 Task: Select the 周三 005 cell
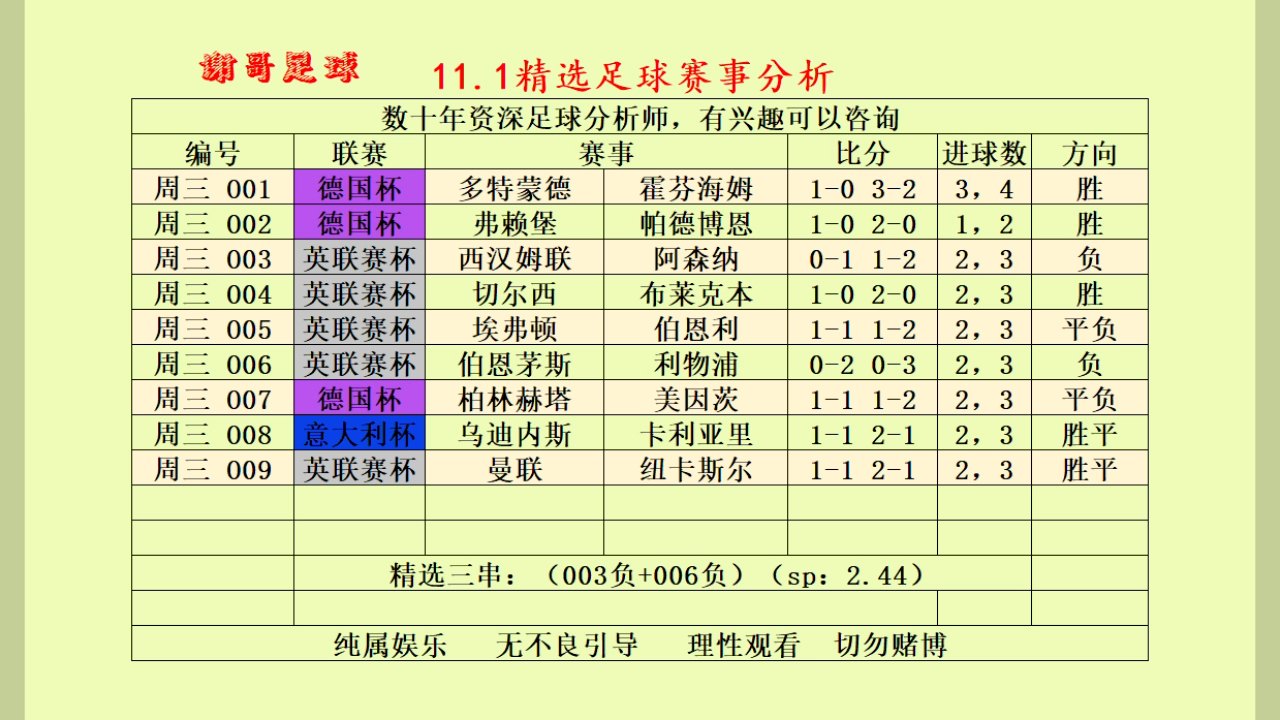click(x=213, y=328)
